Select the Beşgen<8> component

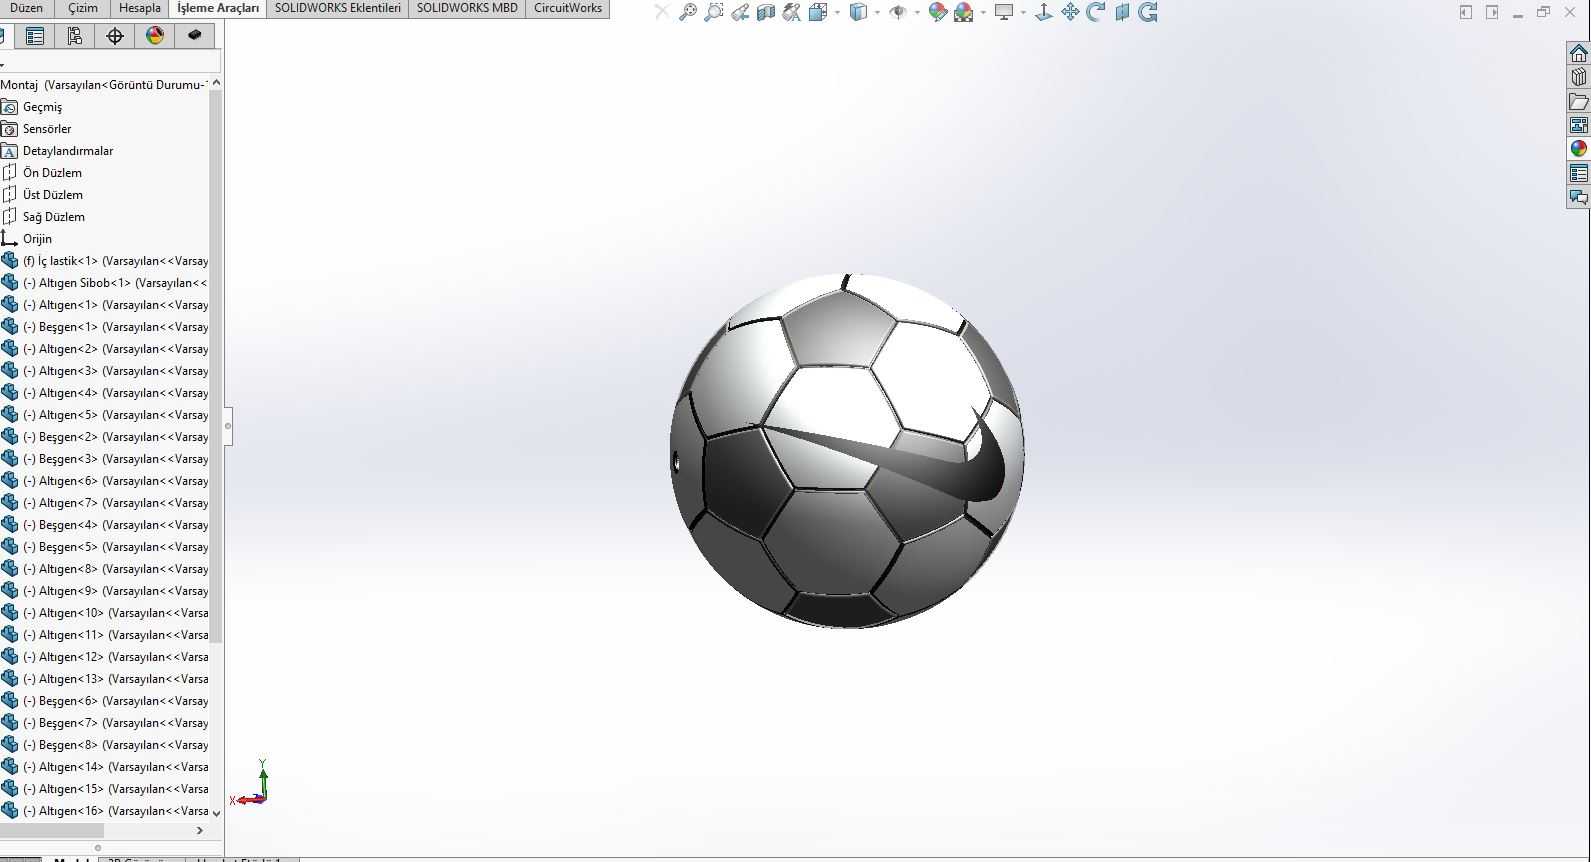(x=104, y=745)
